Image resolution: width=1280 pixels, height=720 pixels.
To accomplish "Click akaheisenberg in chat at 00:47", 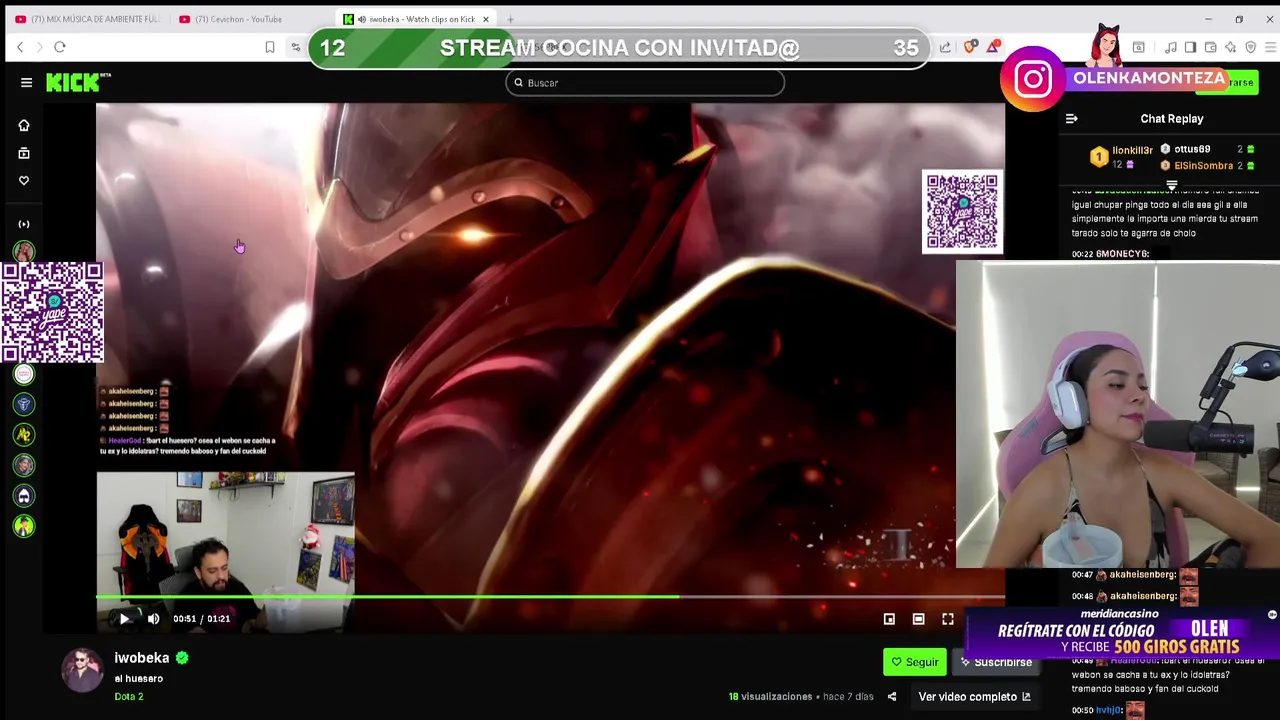I will point(1143,575).
